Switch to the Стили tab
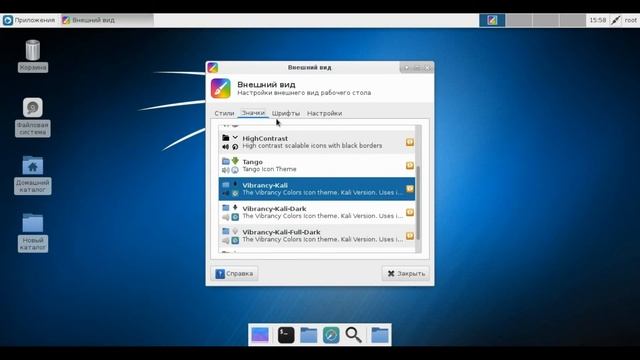The image size is (640, 360). [224, 113]
